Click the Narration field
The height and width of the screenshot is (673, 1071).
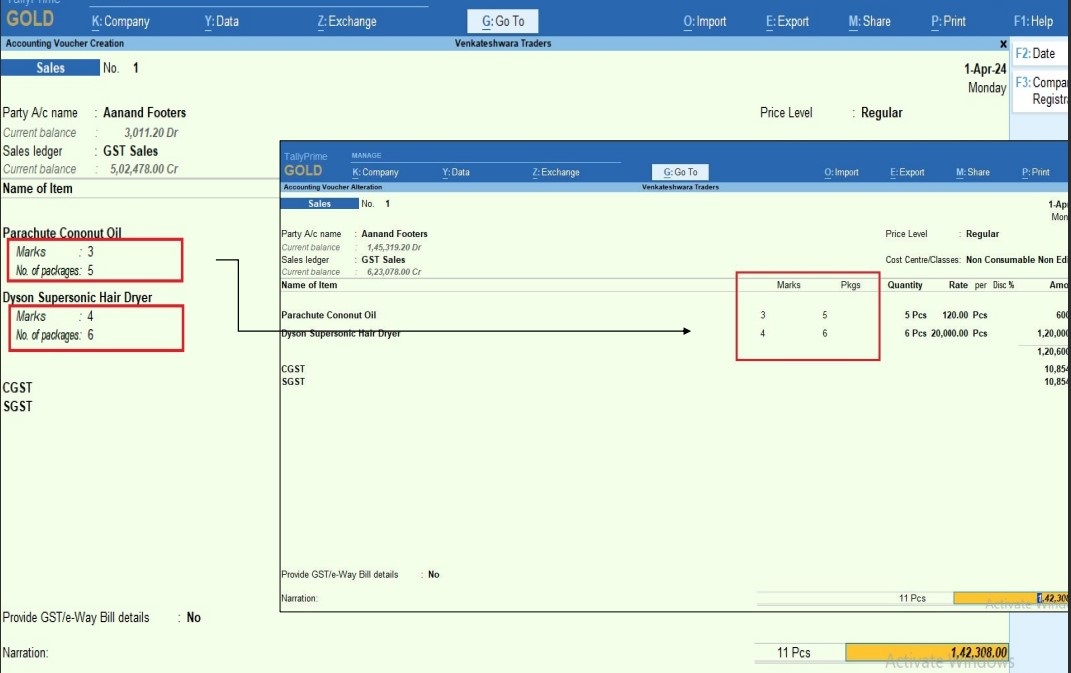click(x=300, y=653)
